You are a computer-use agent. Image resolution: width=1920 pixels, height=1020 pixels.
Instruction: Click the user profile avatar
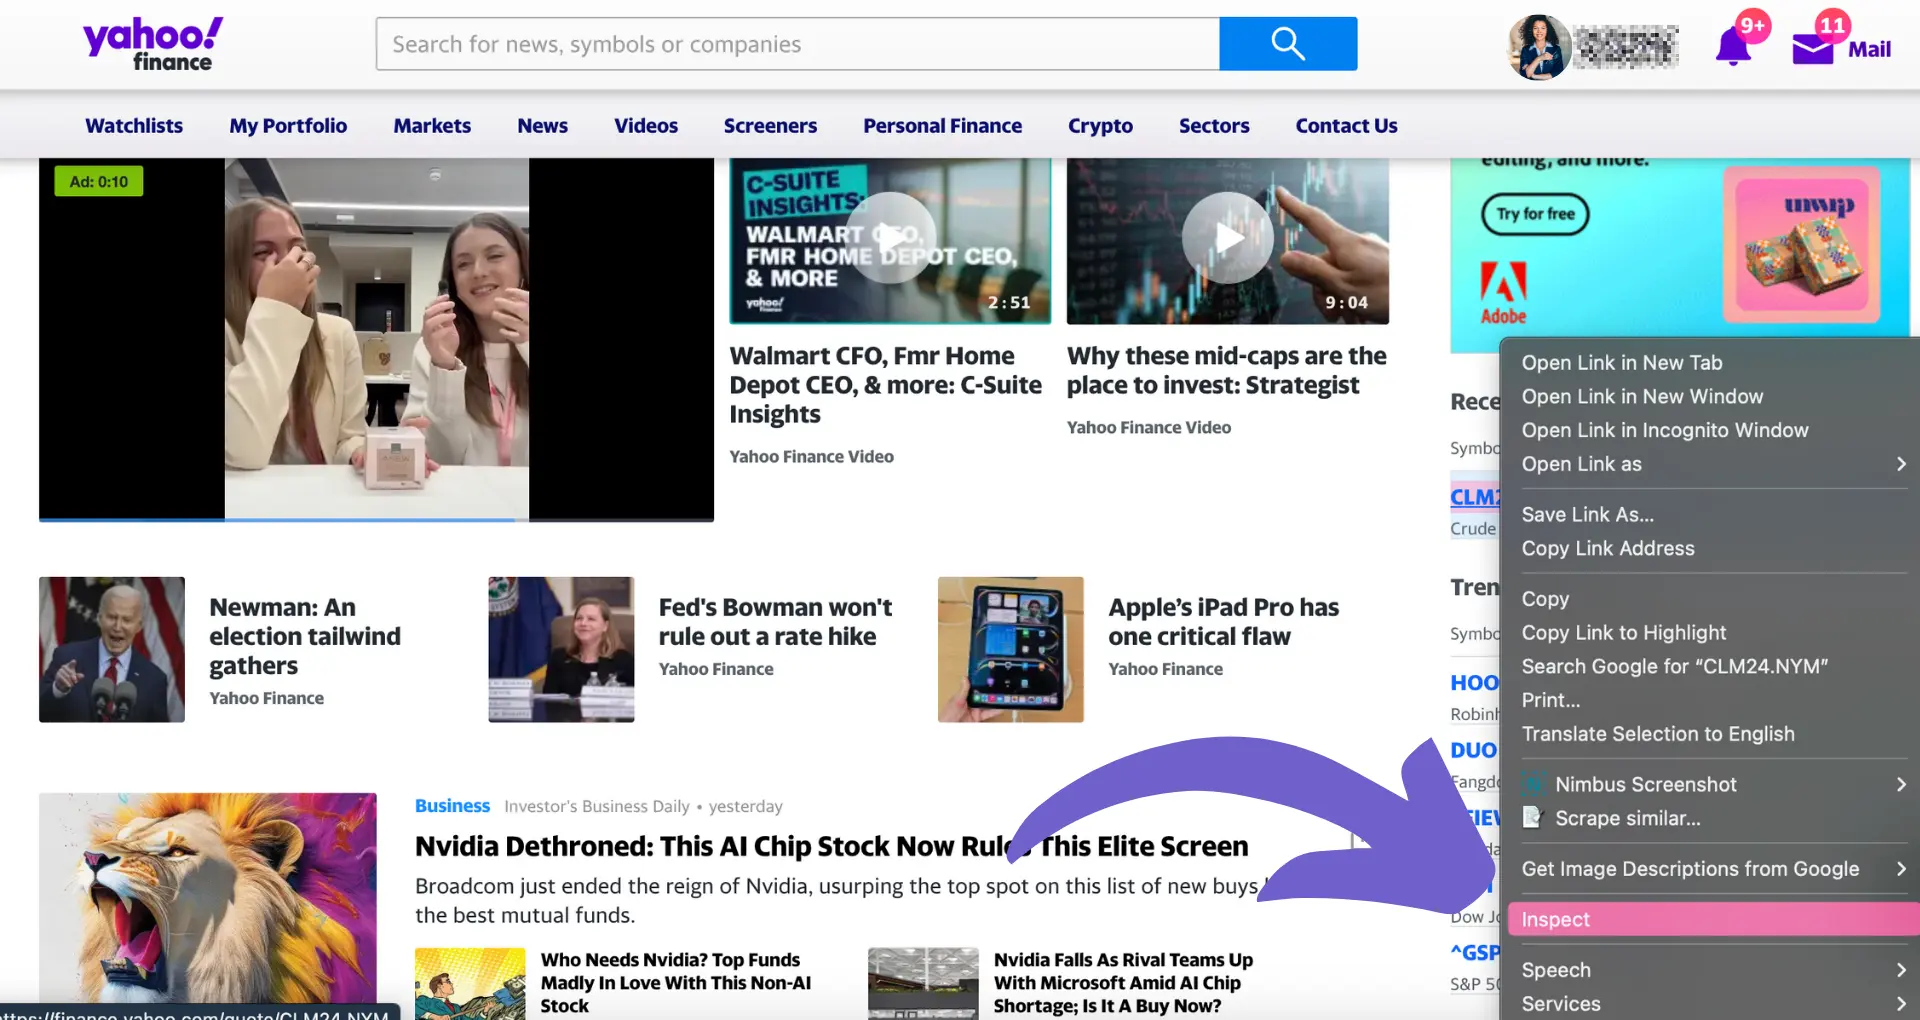[x=1540, y=47]
